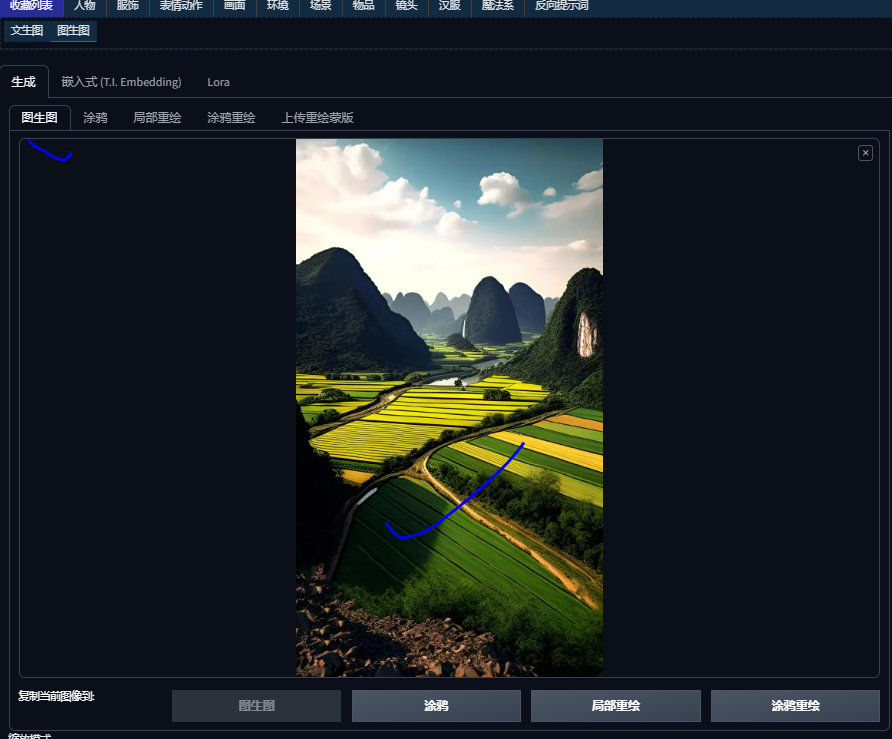Switch to 反向提示词 tab
892x739 pixels.
click(x=561, y=6)
